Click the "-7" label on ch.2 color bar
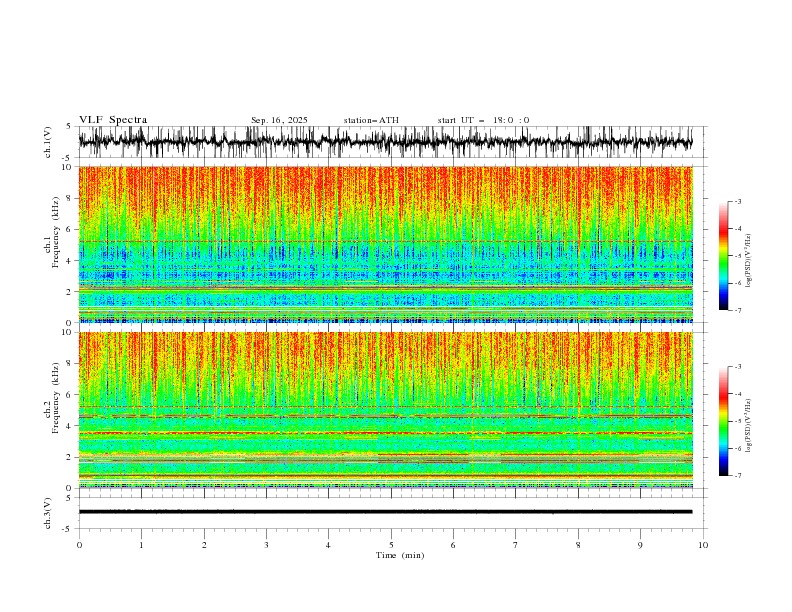 737,476
